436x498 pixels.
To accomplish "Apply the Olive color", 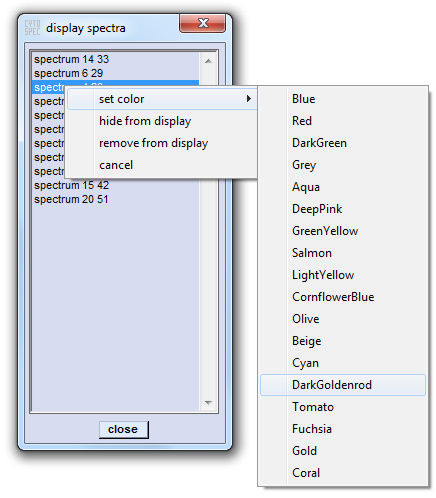I will tap(343, 319).
